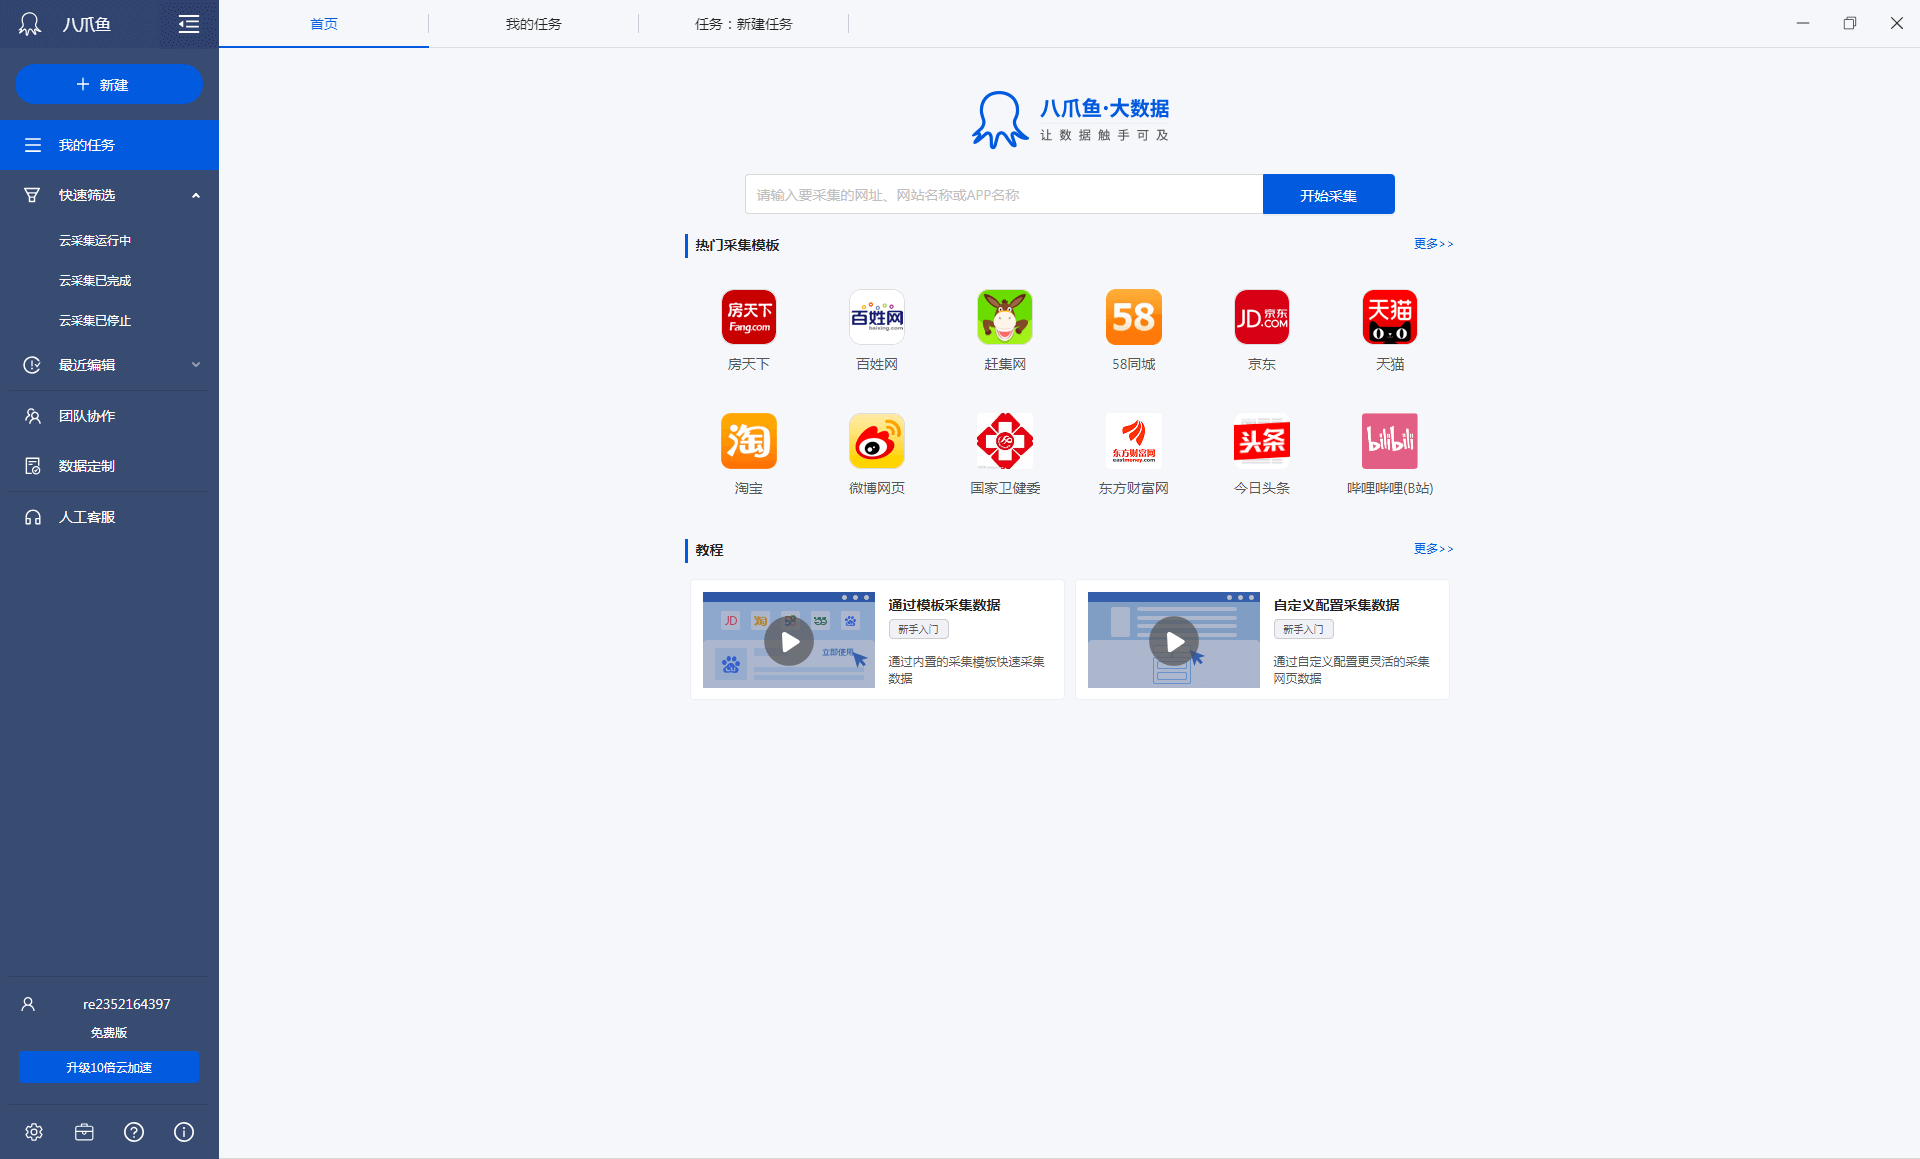The image size is (1920, 1159).
Task: Play the 通过模板采集数据 tutorial video
Action: 789,641
